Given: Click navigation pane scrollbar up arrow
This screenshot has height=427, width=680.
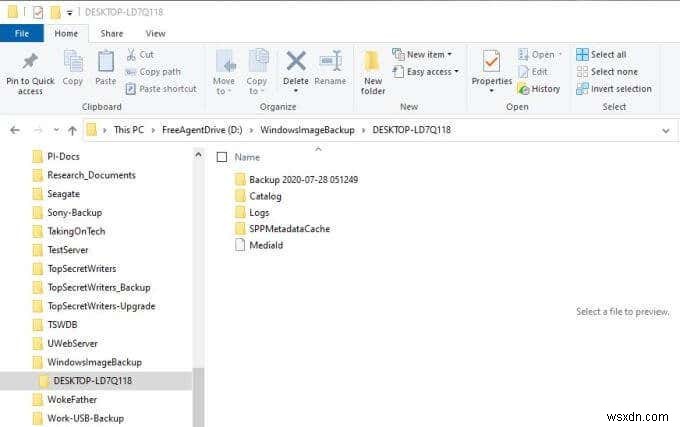Looking at the screenshot, I should coord(198,155).
